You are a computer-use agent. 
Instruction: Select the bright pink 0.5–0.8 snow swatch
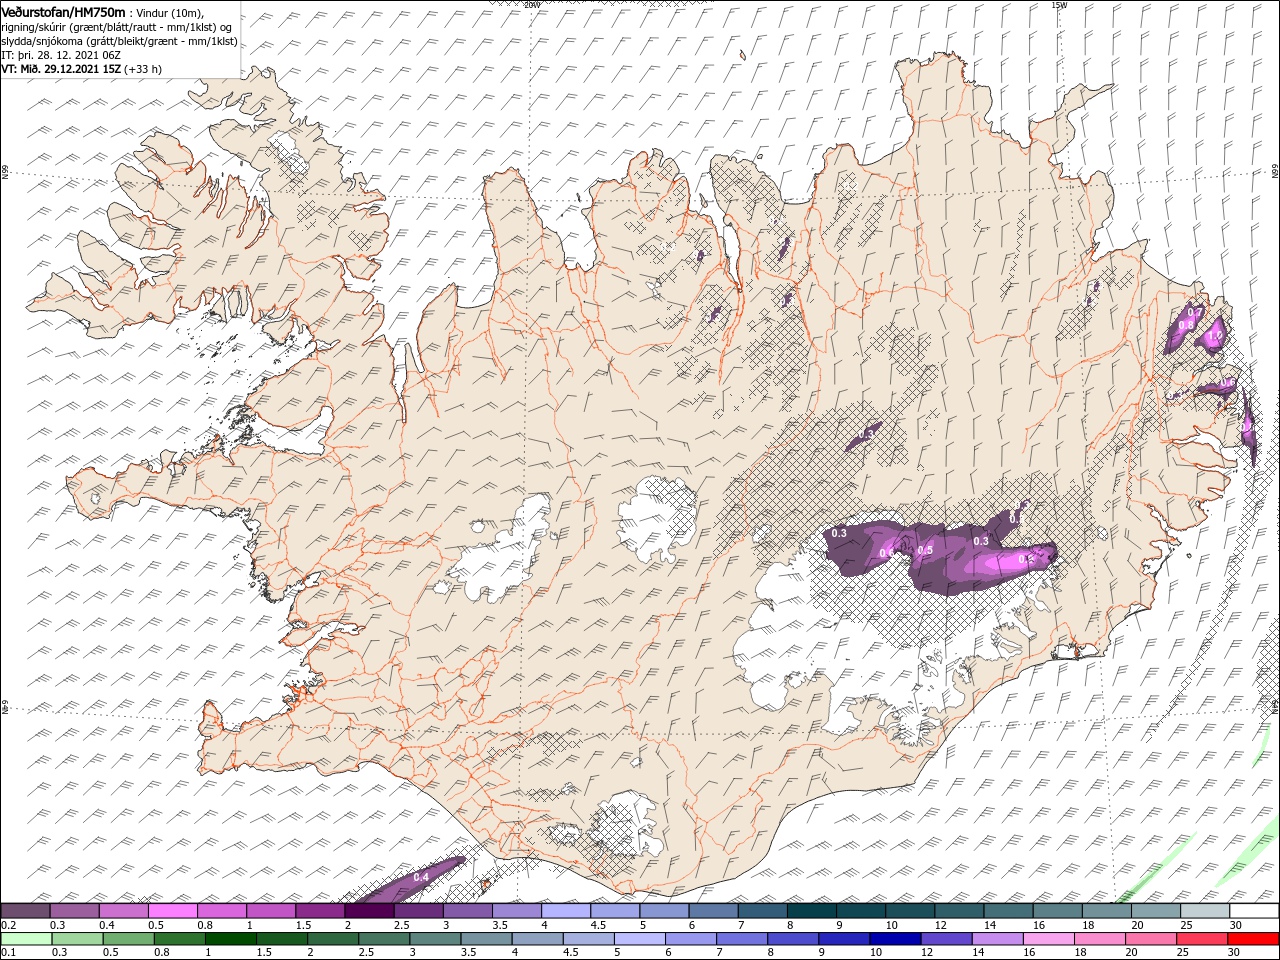coord(173,911)
